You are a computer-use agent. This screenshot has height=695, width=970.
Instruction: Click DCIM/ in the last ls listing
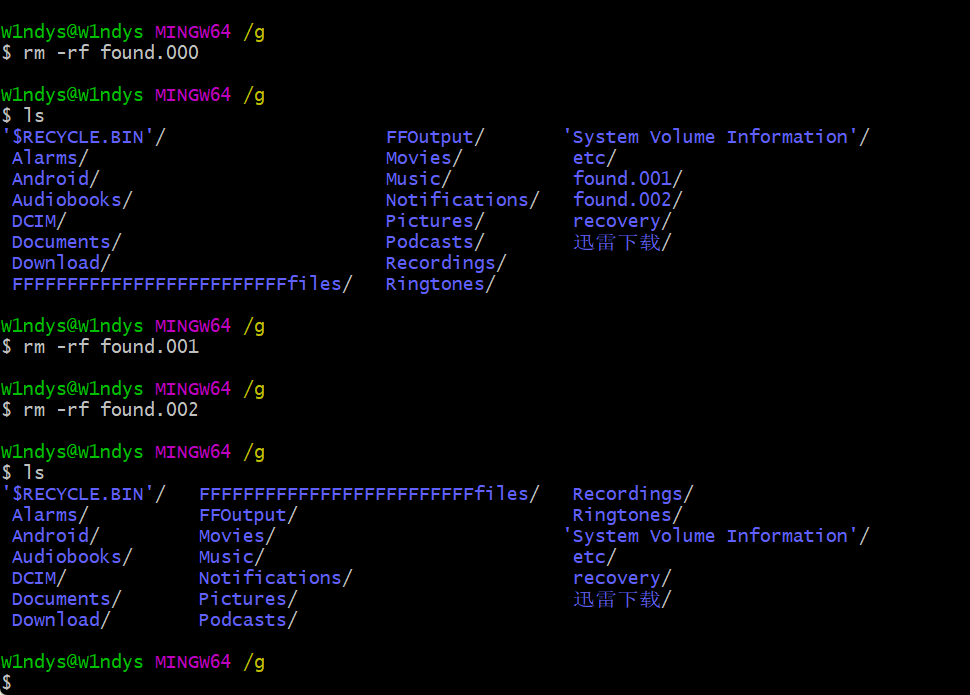(x=39, y=578)
